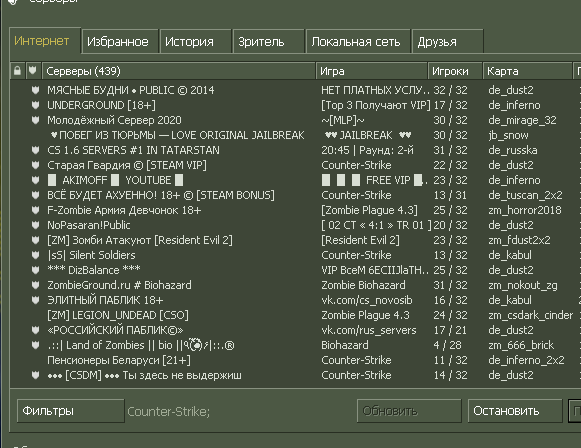Click the de_mirage_32 map cell
This screenshot has width=581, height=448.
click(x=522, y=120)
